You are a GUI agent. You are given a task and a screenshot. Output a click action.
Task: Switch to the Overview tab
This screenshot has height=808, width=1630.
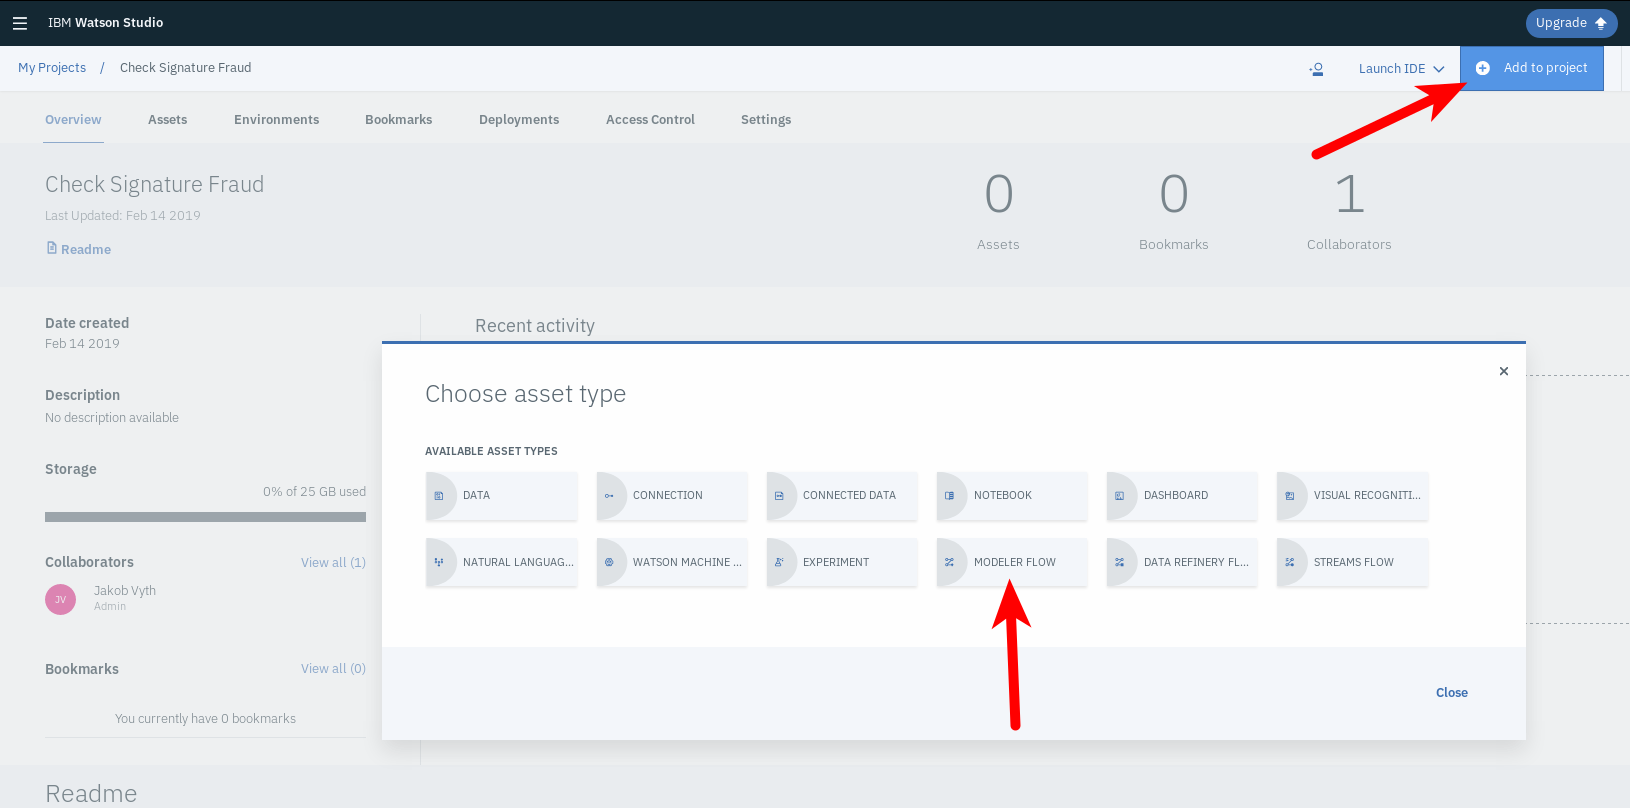click(x=73, y=120)
